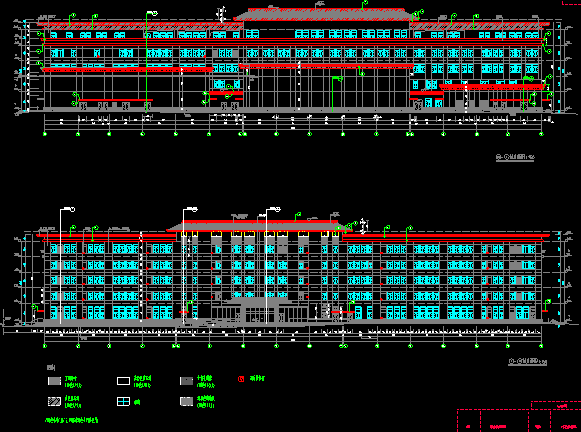
Task: Click the widest red text cell in title block
Action: click(x=504, y=421)
